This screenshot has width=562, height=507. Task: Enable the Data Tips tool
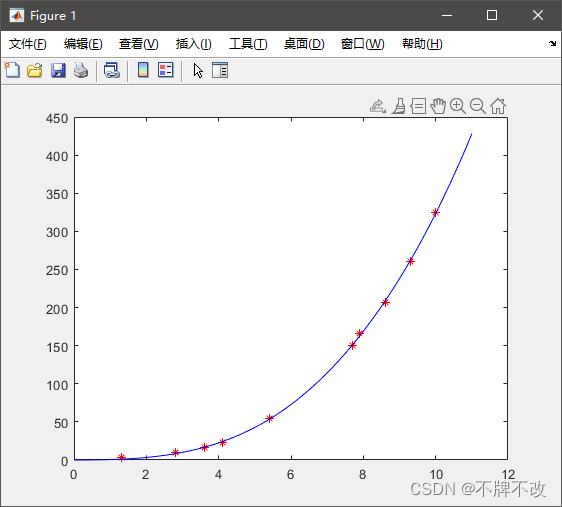(x=418, y=106)
